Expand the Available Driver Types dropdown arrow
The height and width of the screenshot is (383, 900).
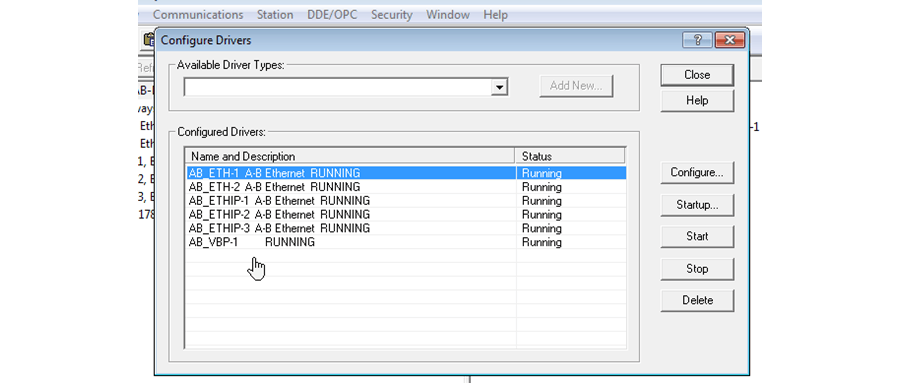500,87
